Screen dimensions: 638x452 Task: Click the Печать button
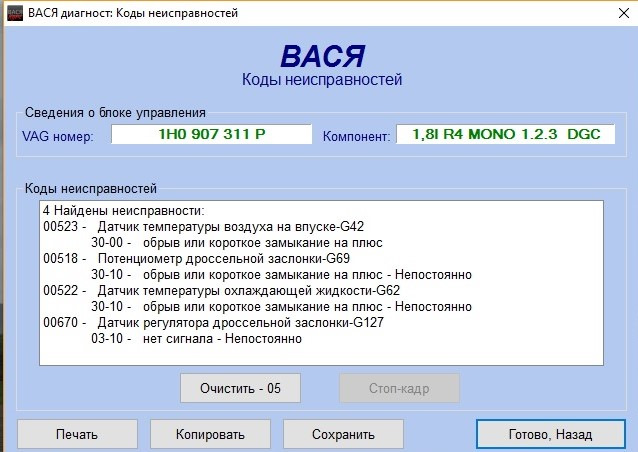pos(77,434)
